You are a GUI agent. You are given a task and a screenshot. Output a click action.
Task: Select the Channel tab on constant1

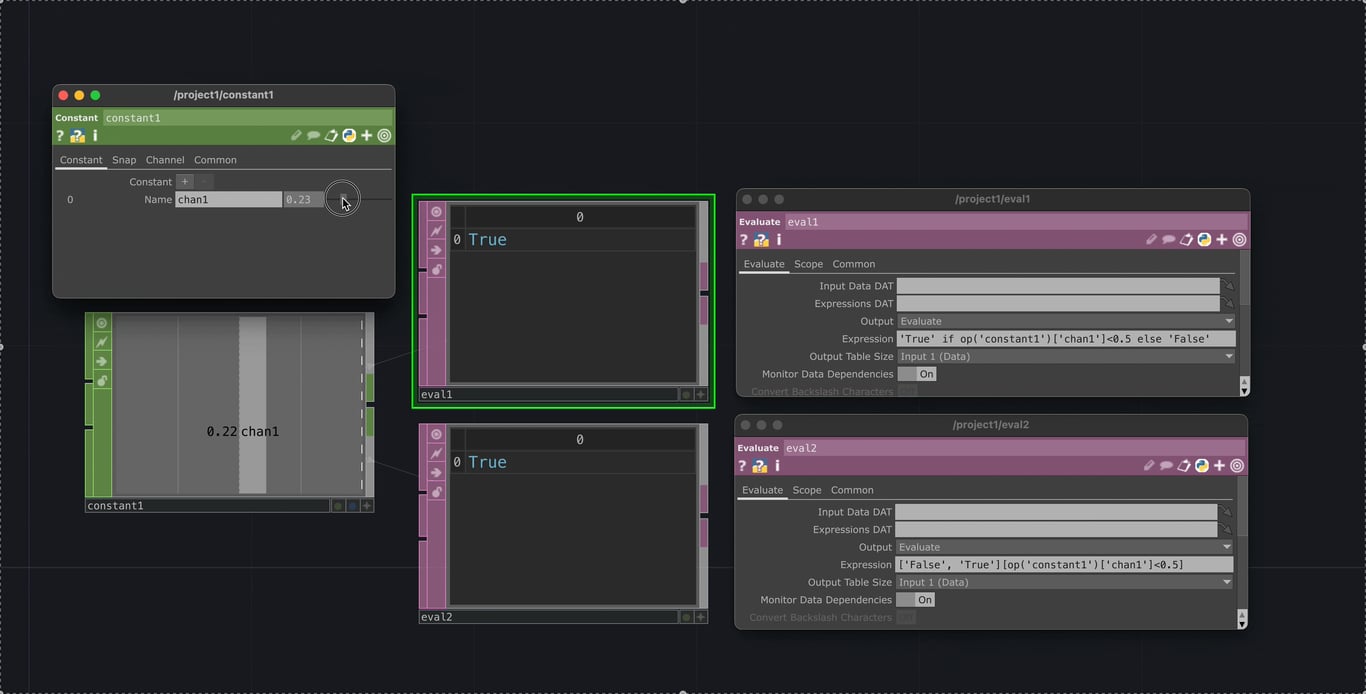[x=165, y=159]
